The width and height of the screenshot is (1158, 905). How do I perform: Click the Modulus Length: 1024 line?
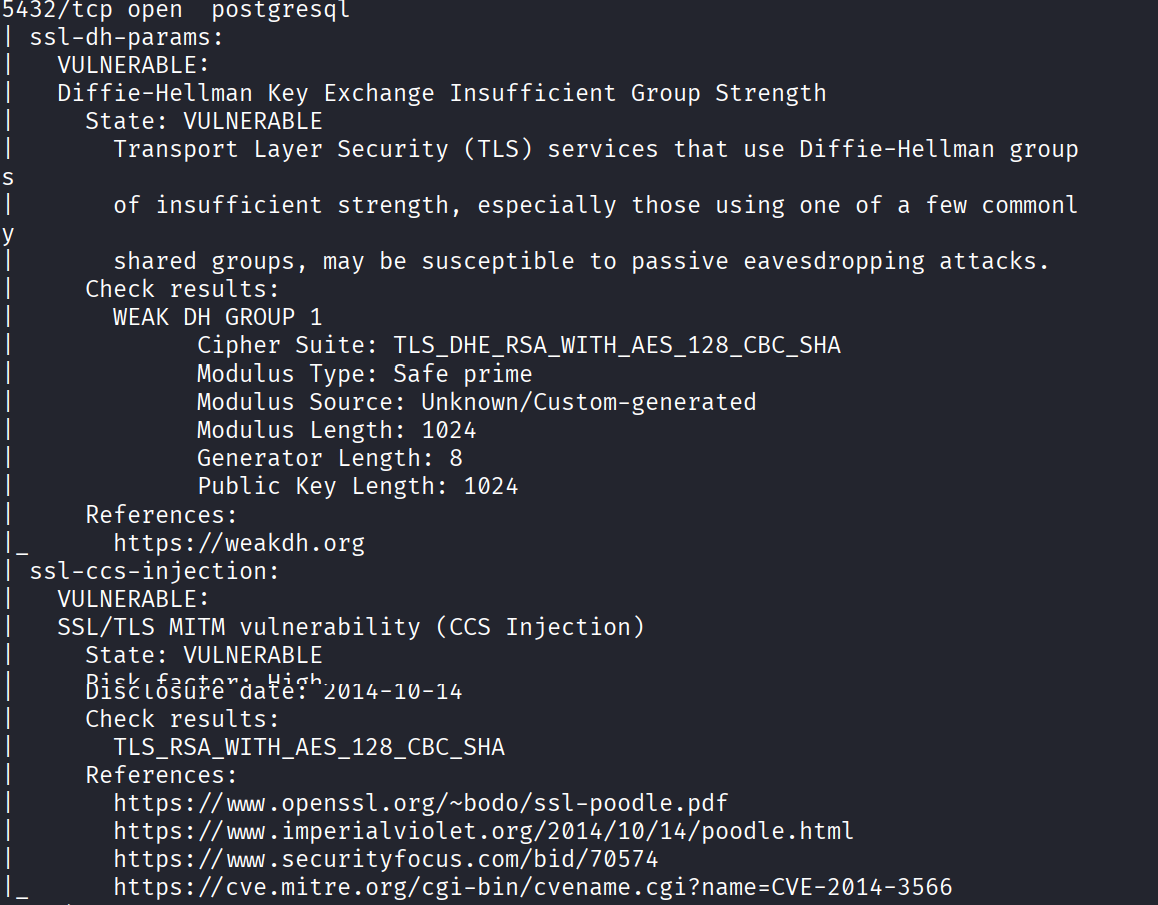tap(336, 430)
